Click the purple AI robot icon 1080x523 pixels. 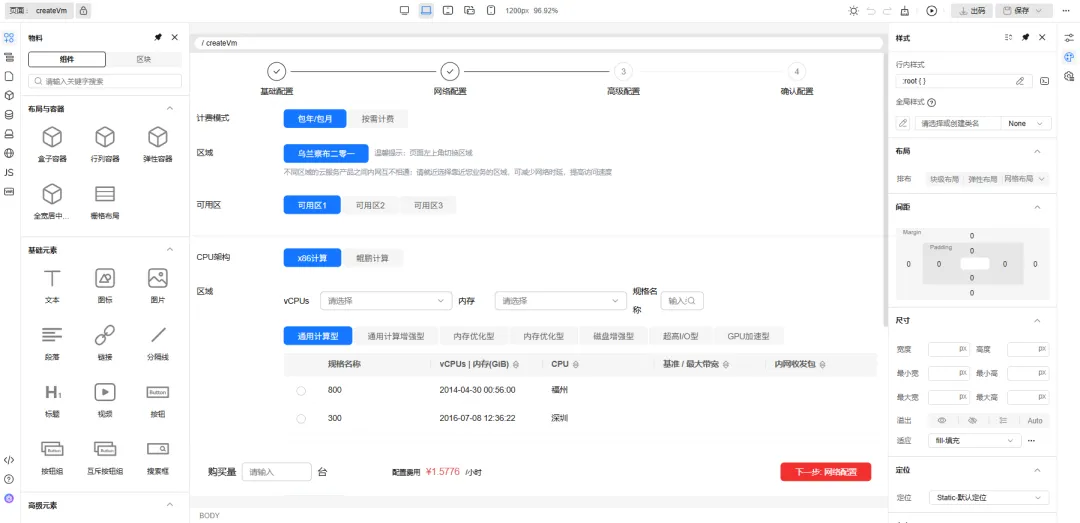coord(9,498)
